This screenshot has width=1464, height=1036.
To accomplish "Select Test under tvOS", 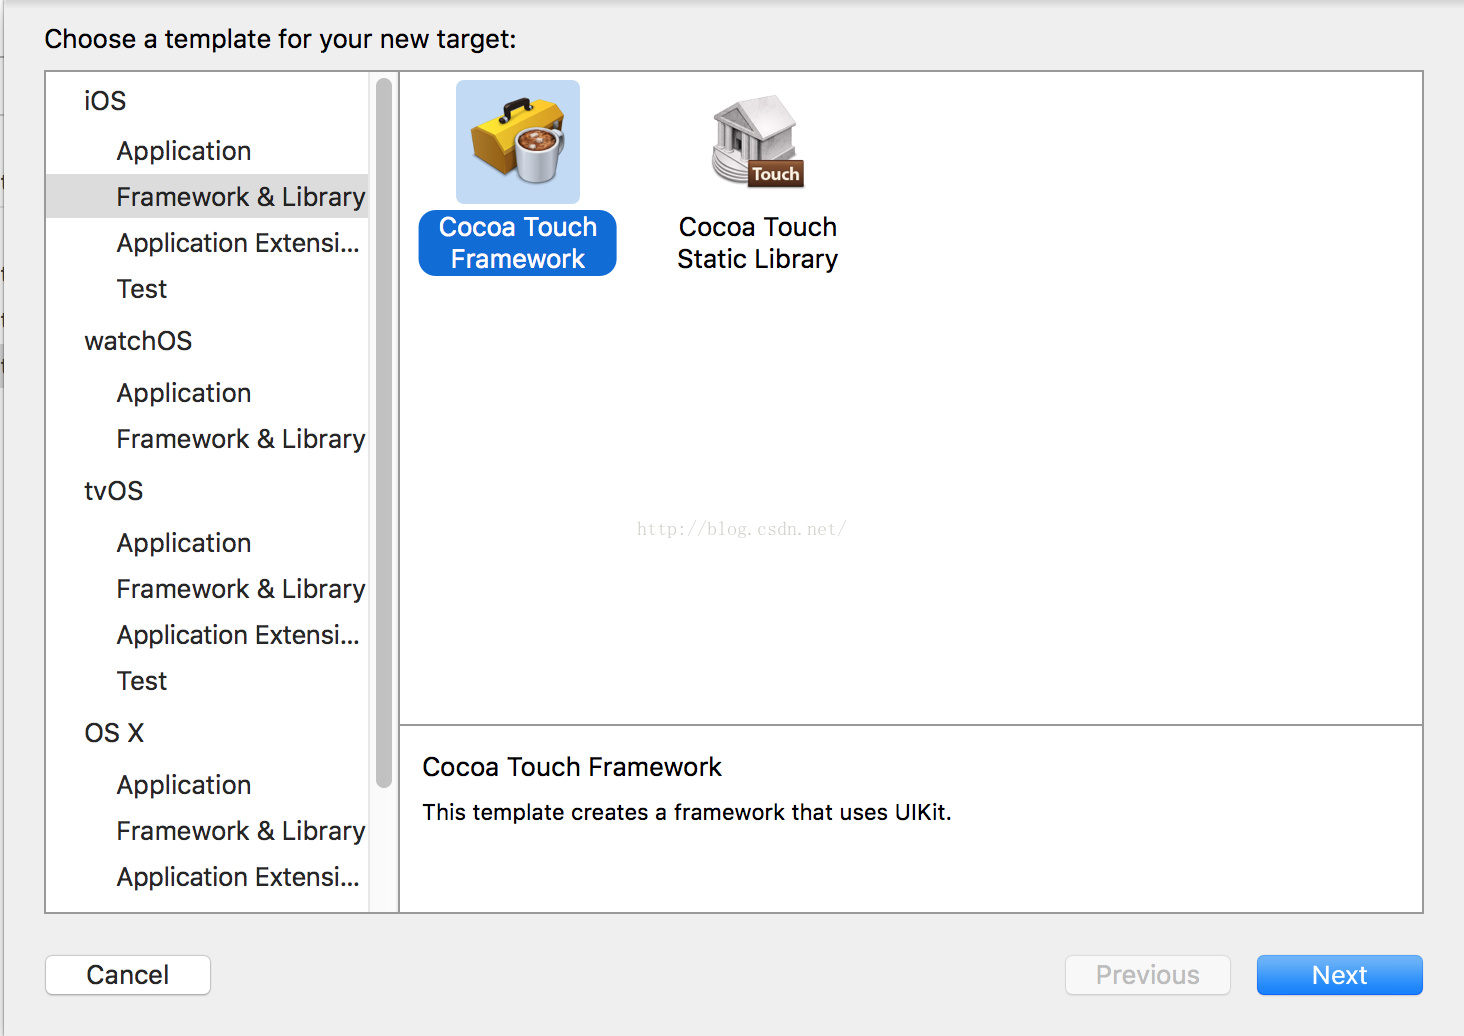I will click(142, 681).
